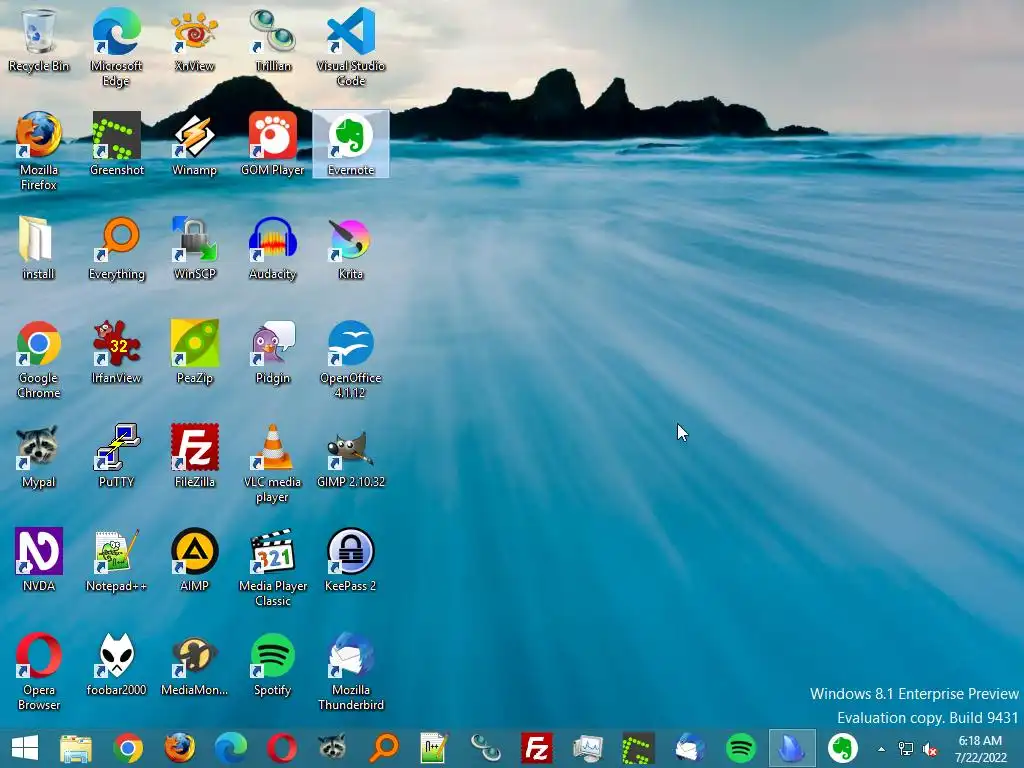
Task: Open Notepad++ from the taskbar
Action: [x=435, y=748]
